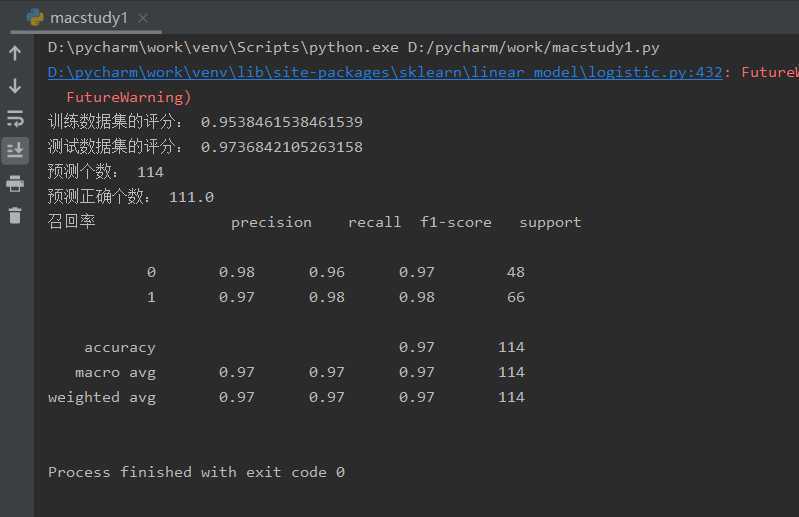Click the weighted avg row label

pyautogui.click(x=102, y=397)
